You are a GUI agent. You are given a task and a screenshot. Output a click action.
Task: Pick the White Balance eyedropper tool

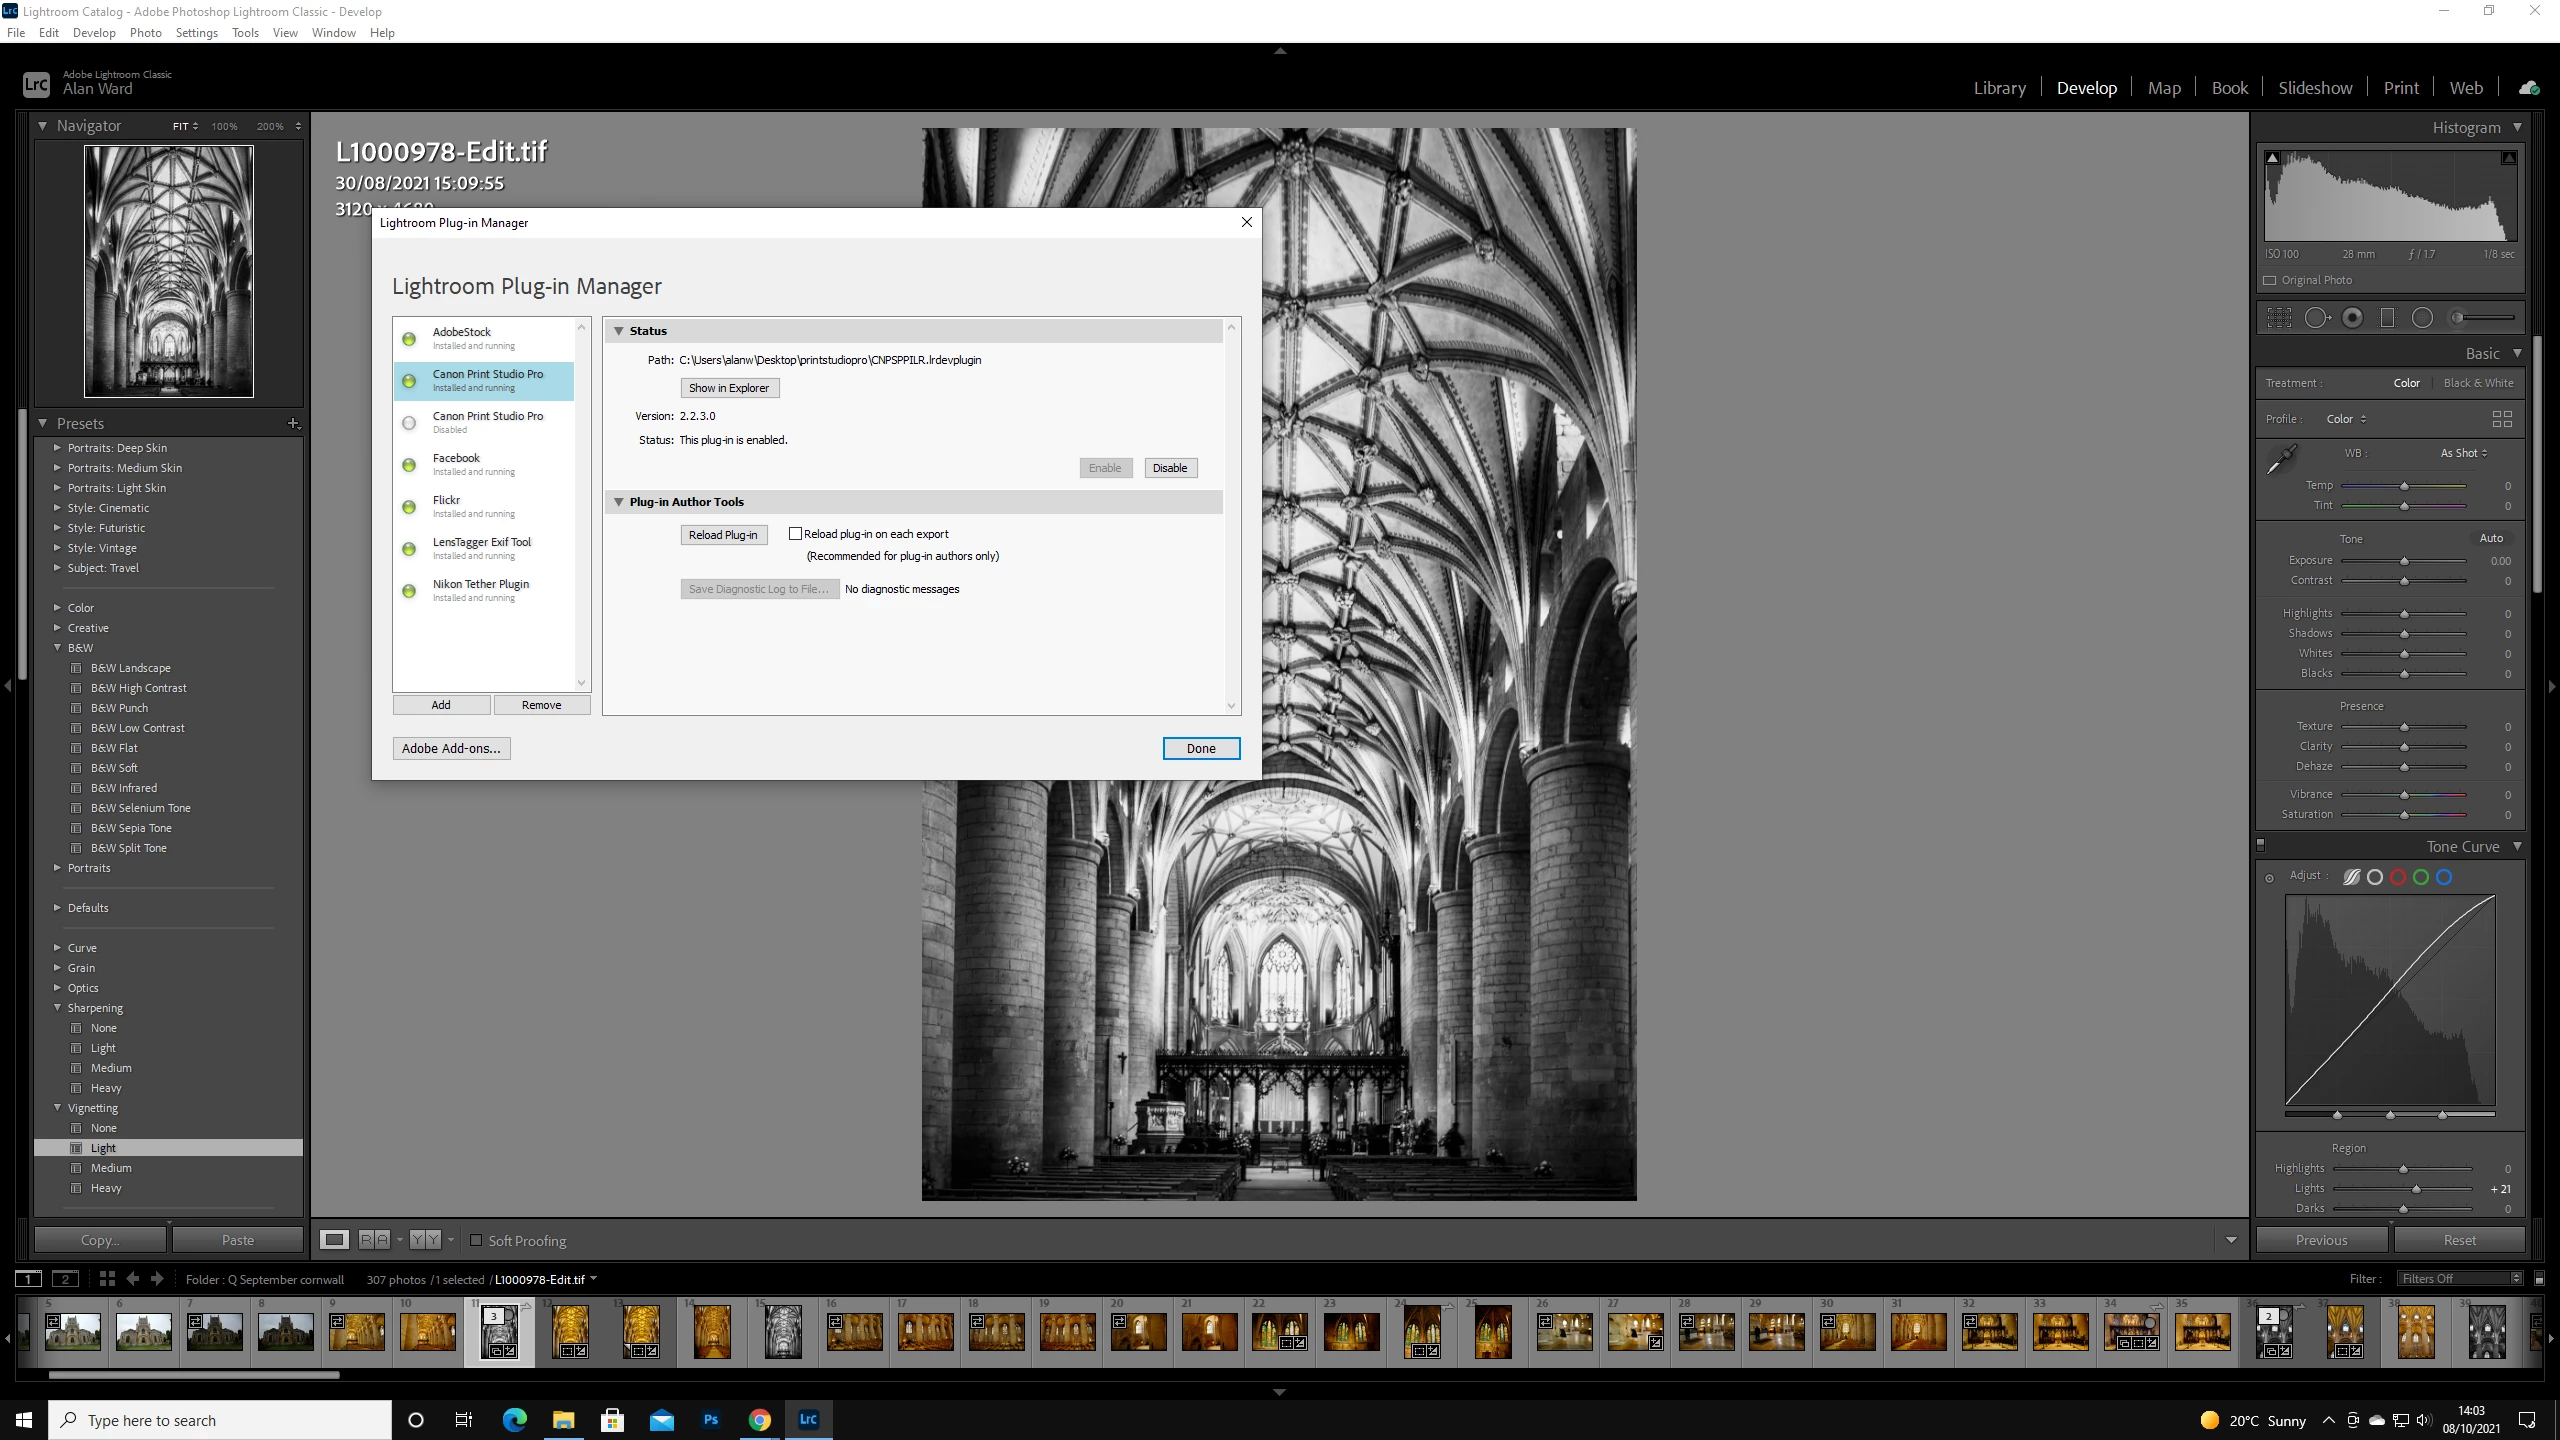pyautogui.click(x=2282, y=459)
